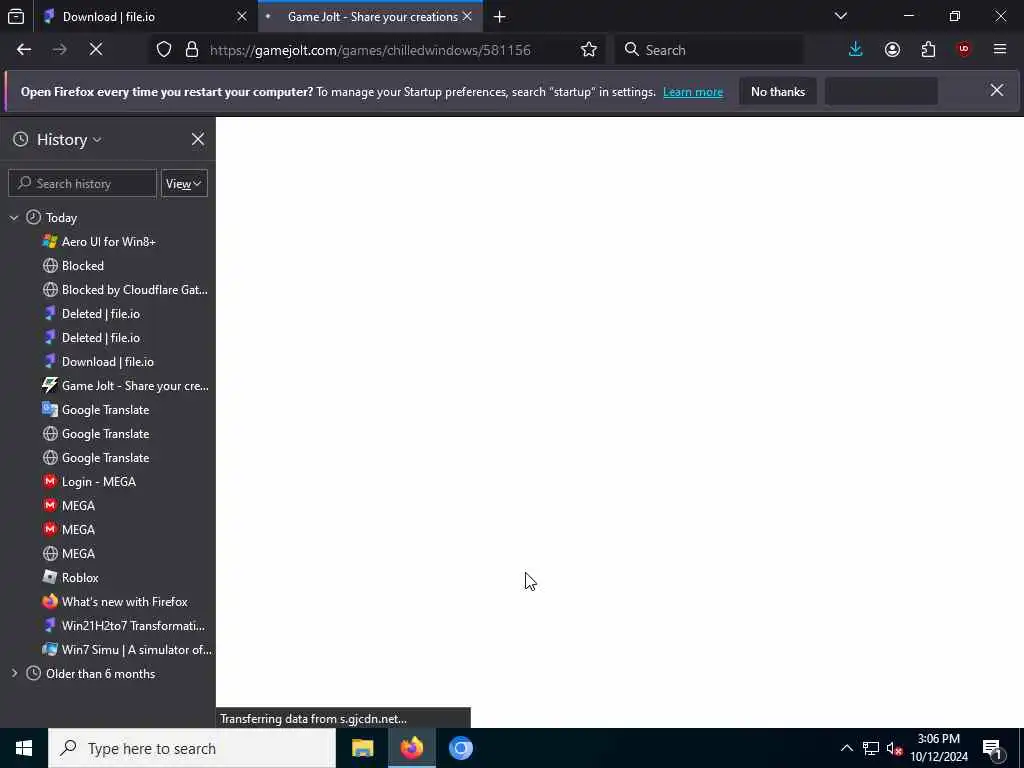The width and height of the screenshot is (1024, 768).
Task: Open Login - MEGA history entry
Action: pyautogui.click(x=98, y=482)
